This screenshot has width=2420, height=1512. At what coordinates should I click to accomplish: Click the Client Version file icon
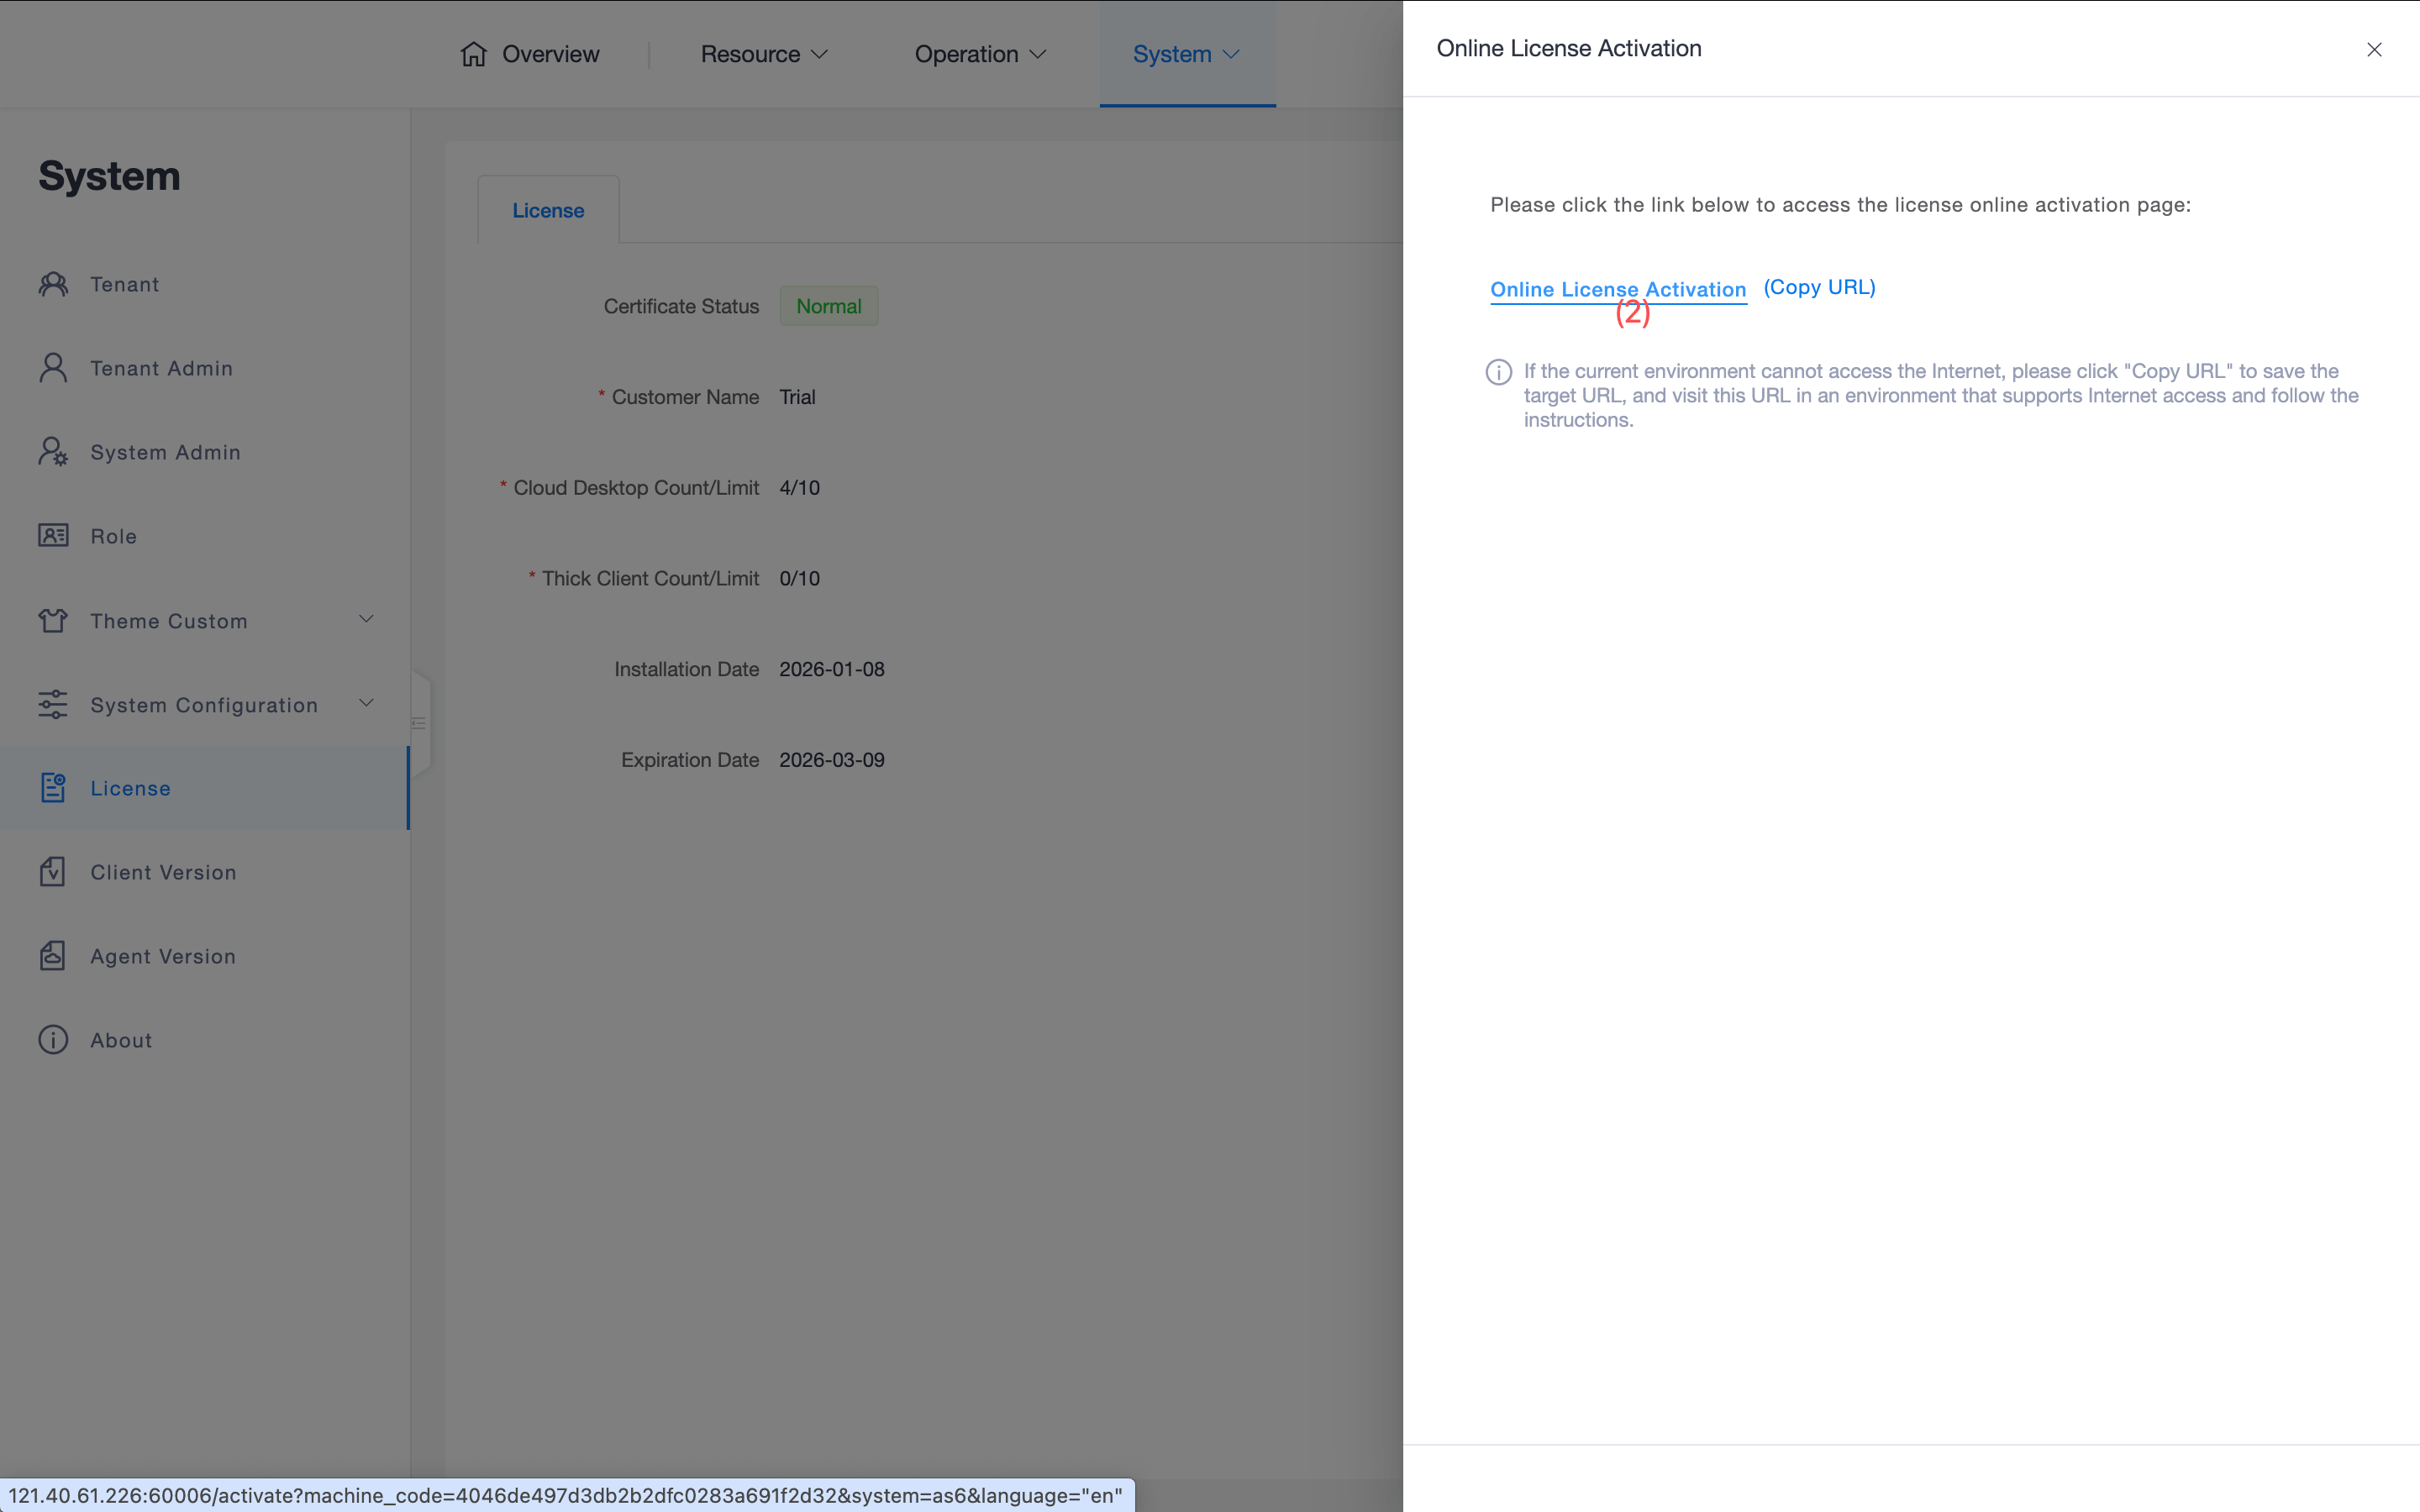[x=53, y=872]
